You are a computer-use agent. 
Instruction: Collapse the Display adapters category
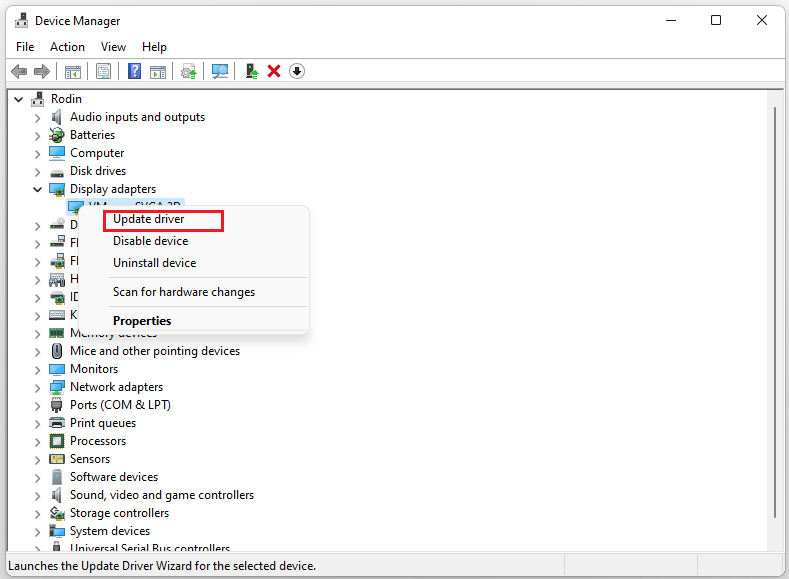38,189
